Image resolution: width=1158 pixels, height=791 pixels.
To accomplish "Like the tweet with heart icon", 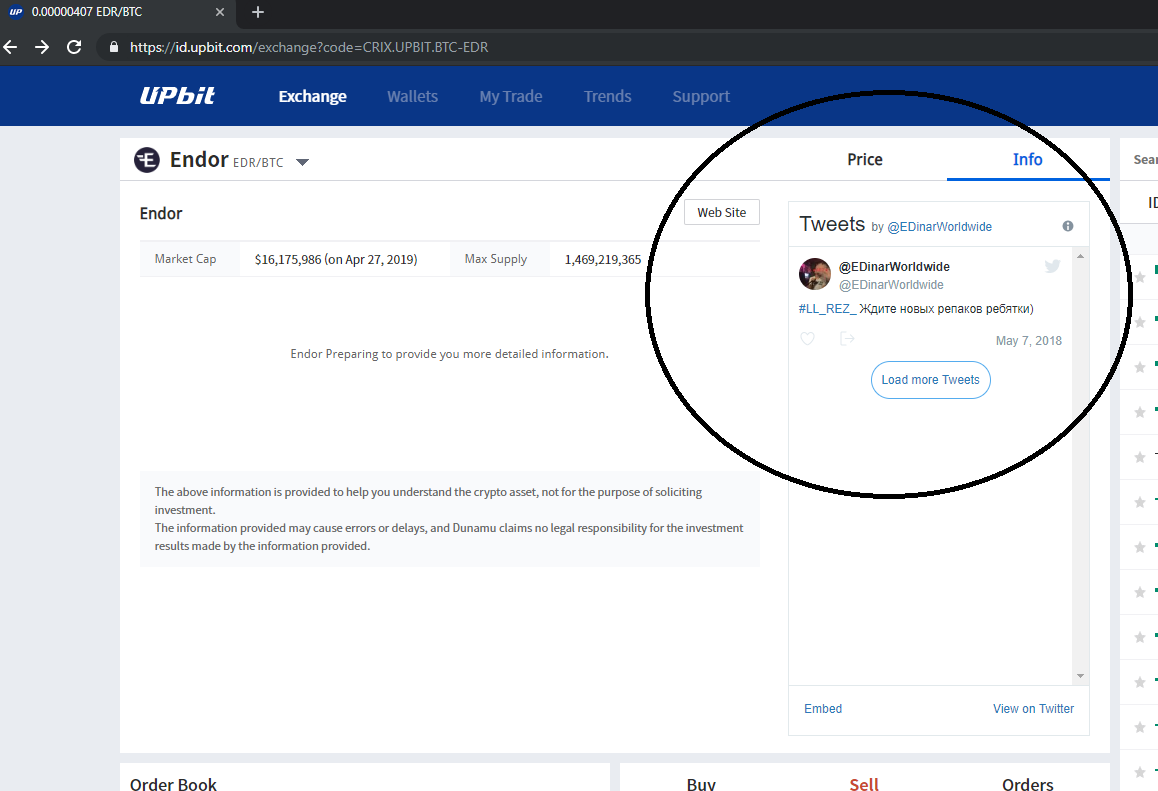I will (x=807, y=339).
